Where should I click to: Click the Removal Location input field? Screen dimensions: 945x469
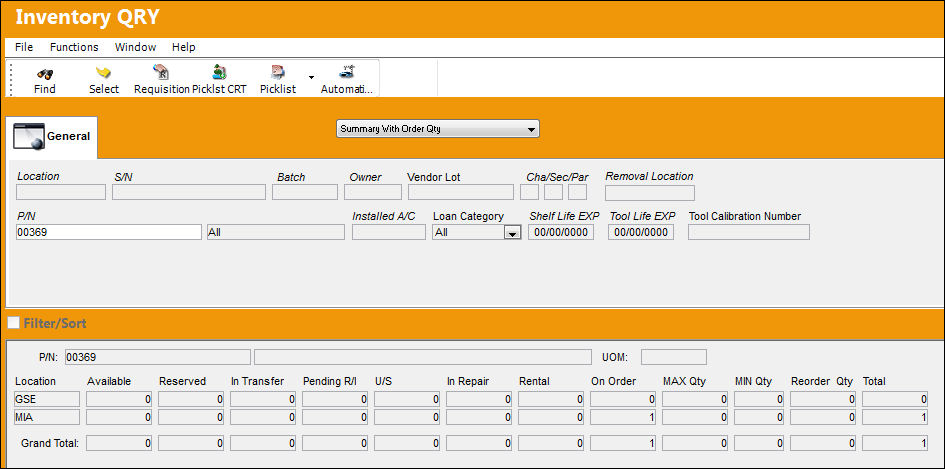pyautogui.click(x=650, y=193)
